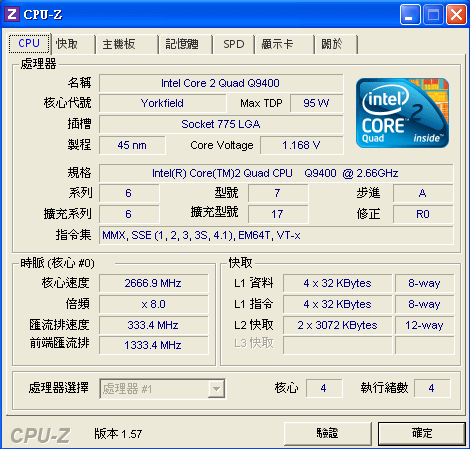Click the Intel Core 2 Quad logo
This screenshot has width=470, height=449.
(402, 113)
